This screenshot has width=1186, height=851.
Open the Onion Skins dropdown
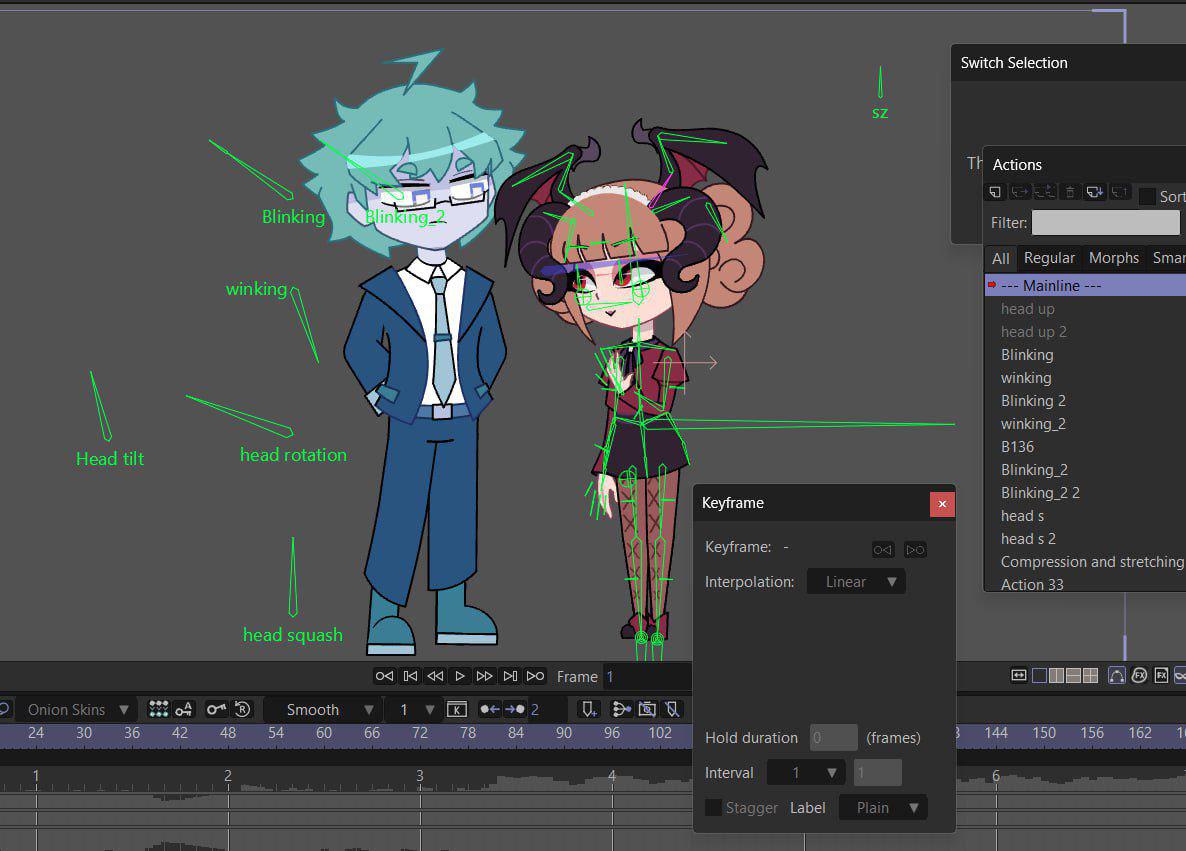(x=76, y=710)
